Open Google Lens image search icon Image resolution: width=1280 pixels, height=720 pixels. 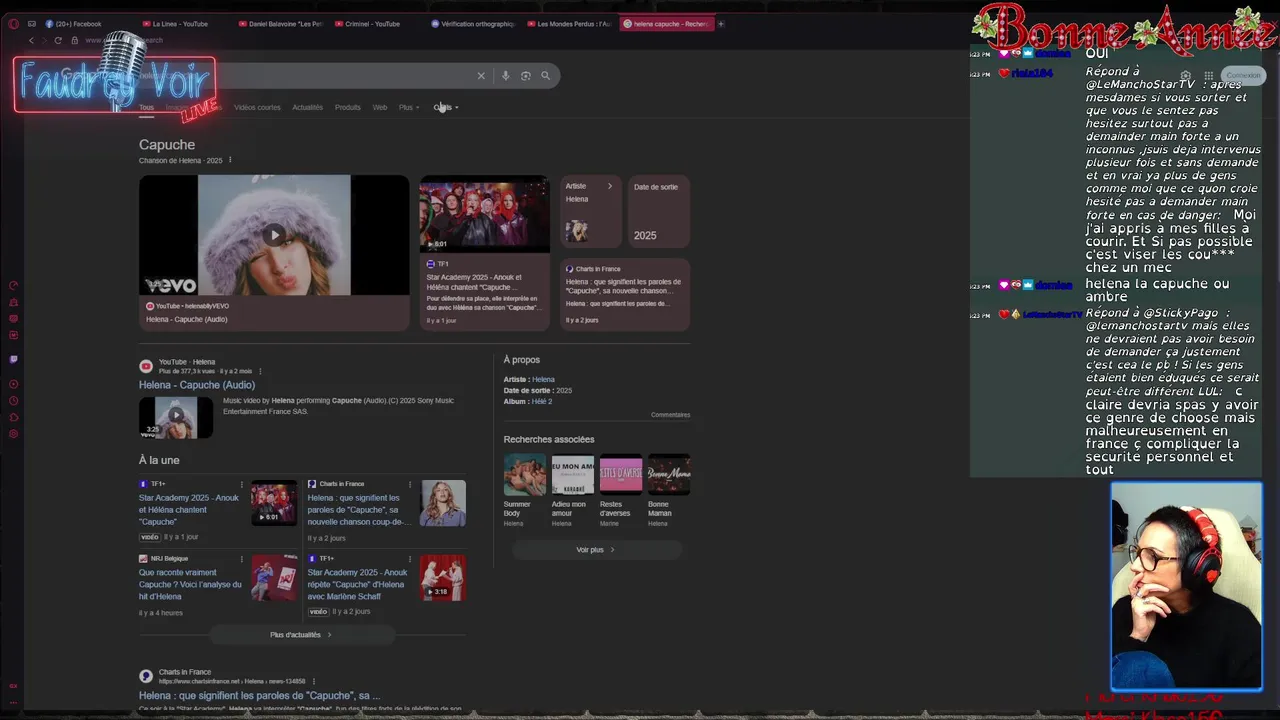[x=525, y=75]
